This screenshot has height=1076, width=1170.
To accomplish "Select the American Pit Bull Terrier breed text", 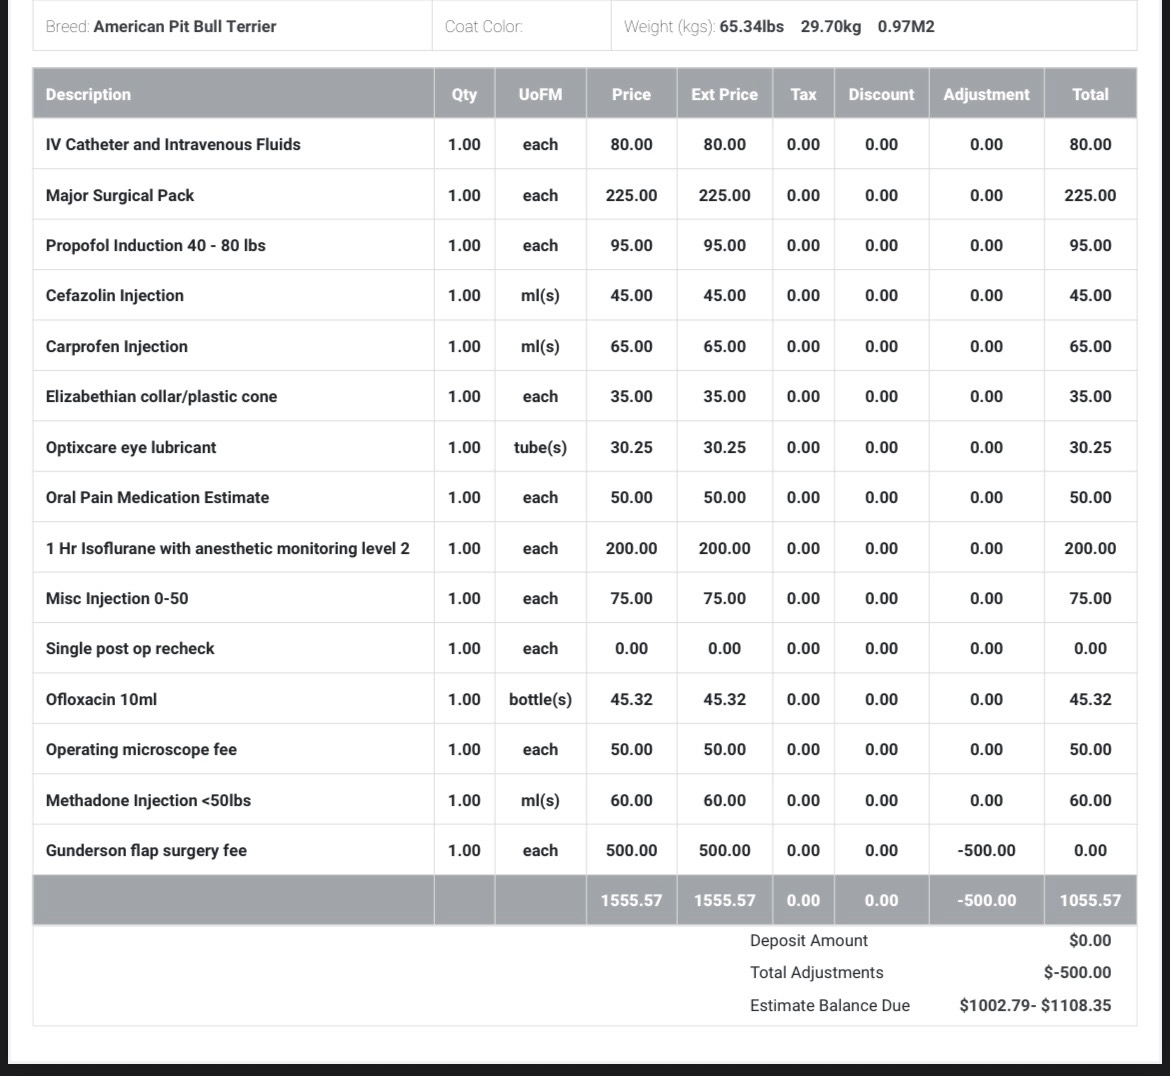I will pyautogui.click(x=184, y=26).
